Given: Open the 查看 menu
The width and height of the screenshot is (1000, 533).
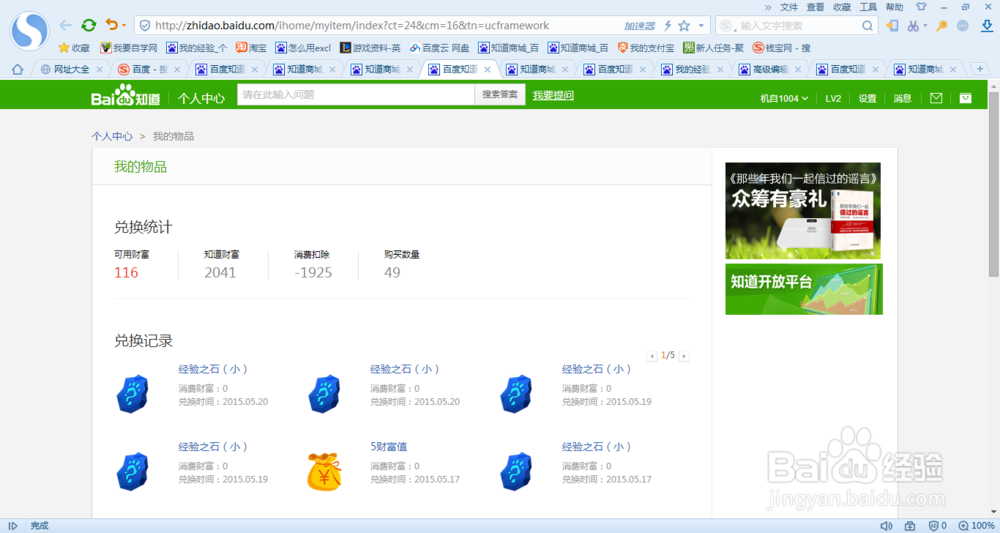Looking at the screenshot, I should 815,7.
